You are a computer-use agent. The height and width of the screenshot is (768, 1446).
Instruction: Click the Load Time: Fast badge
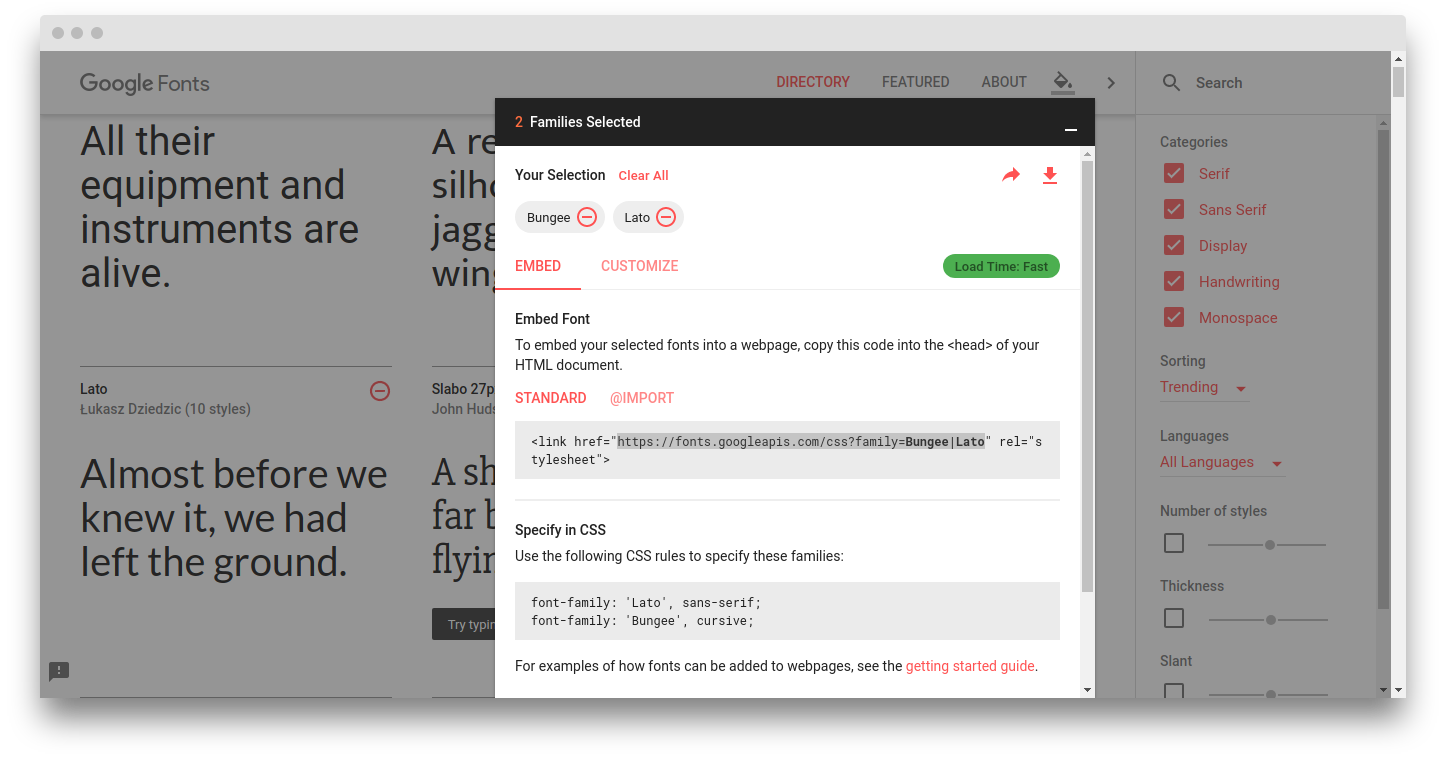click(1001, 266)
